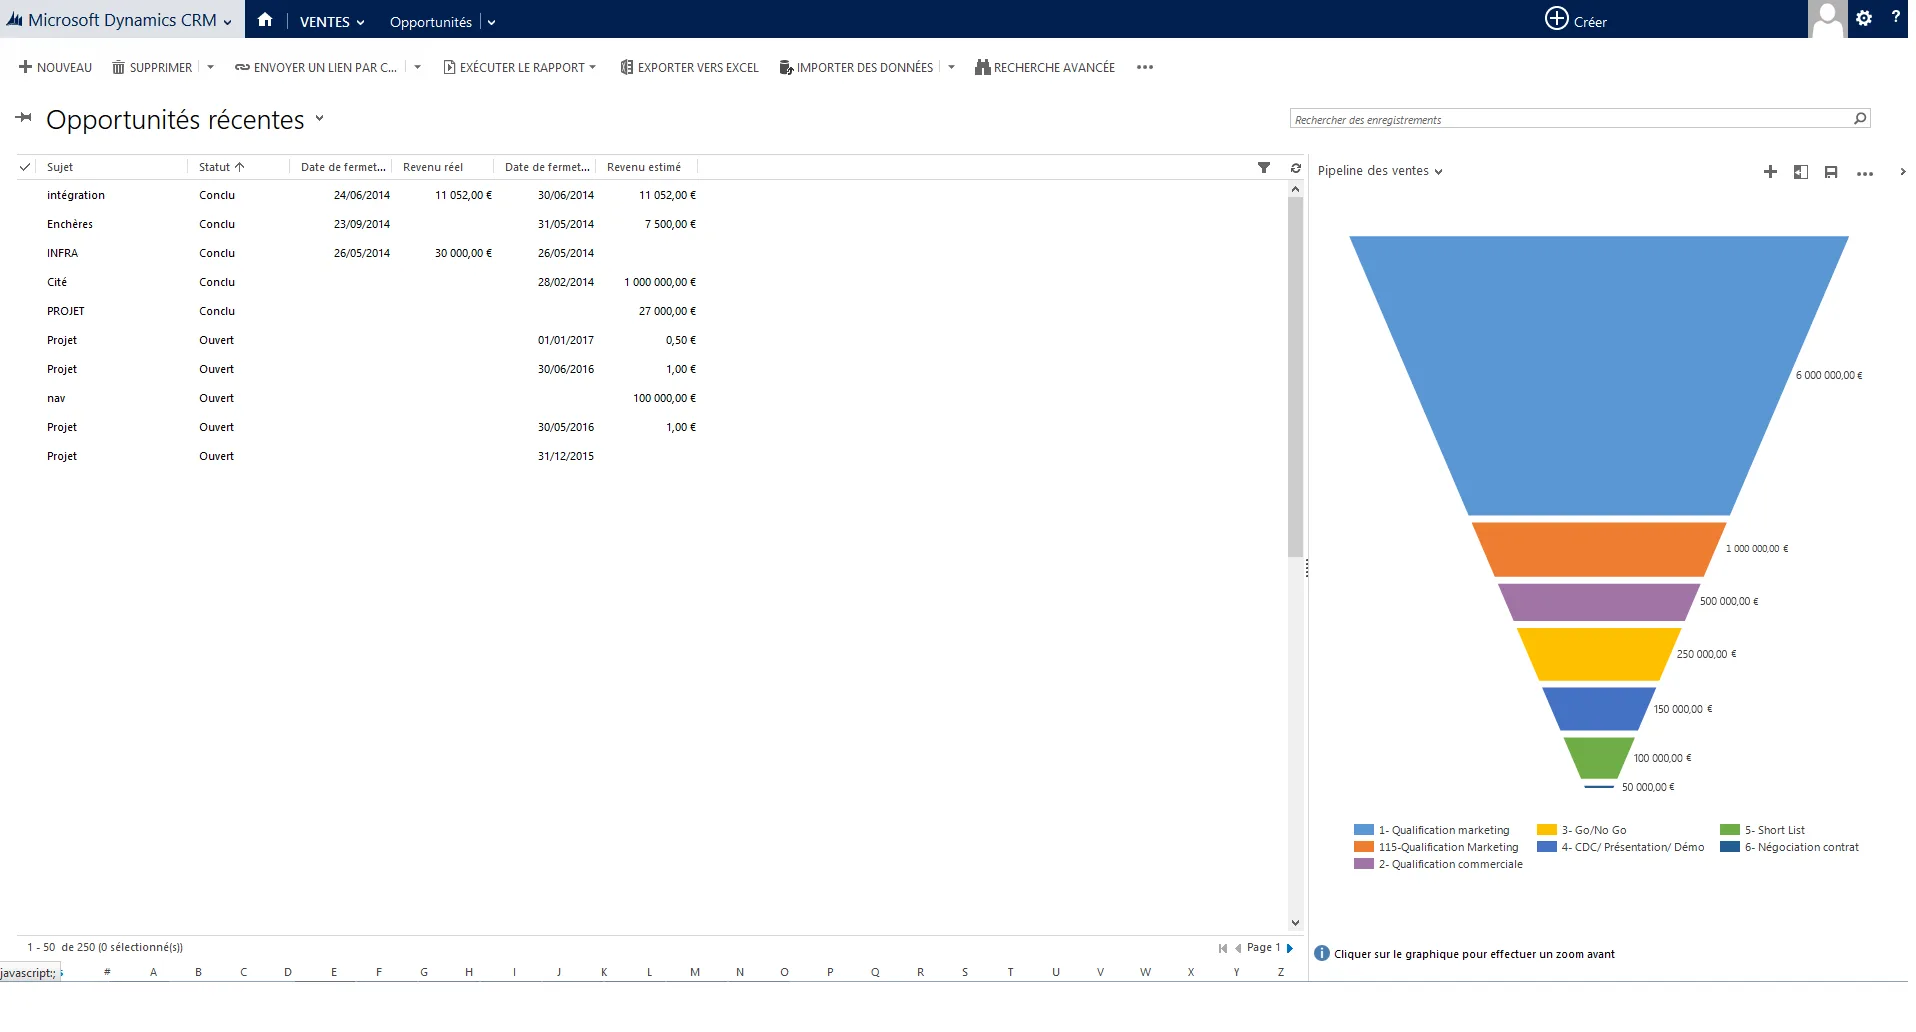
Task: Open the Pipeline des ventes chart selector
Action: (1380, 171)
